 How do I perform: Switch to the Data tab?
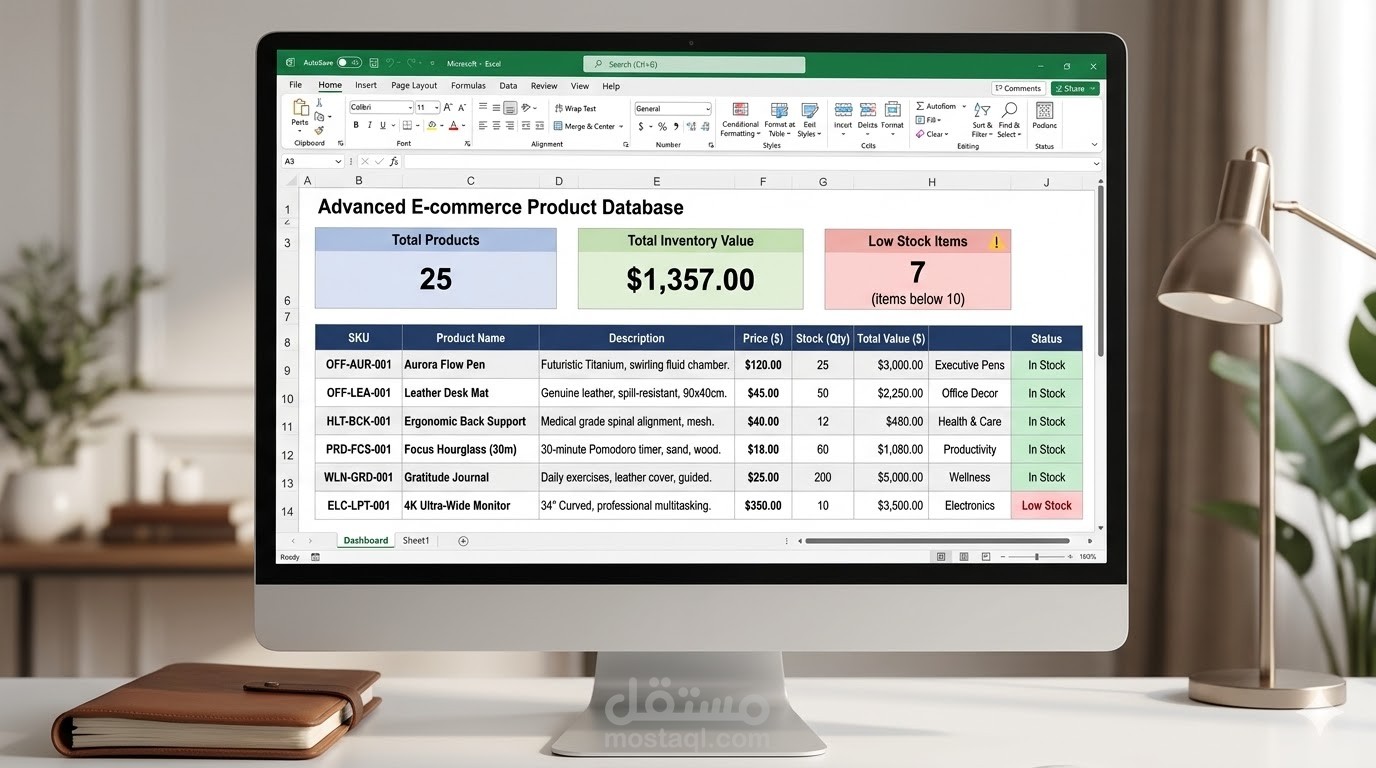click(508, 86)
